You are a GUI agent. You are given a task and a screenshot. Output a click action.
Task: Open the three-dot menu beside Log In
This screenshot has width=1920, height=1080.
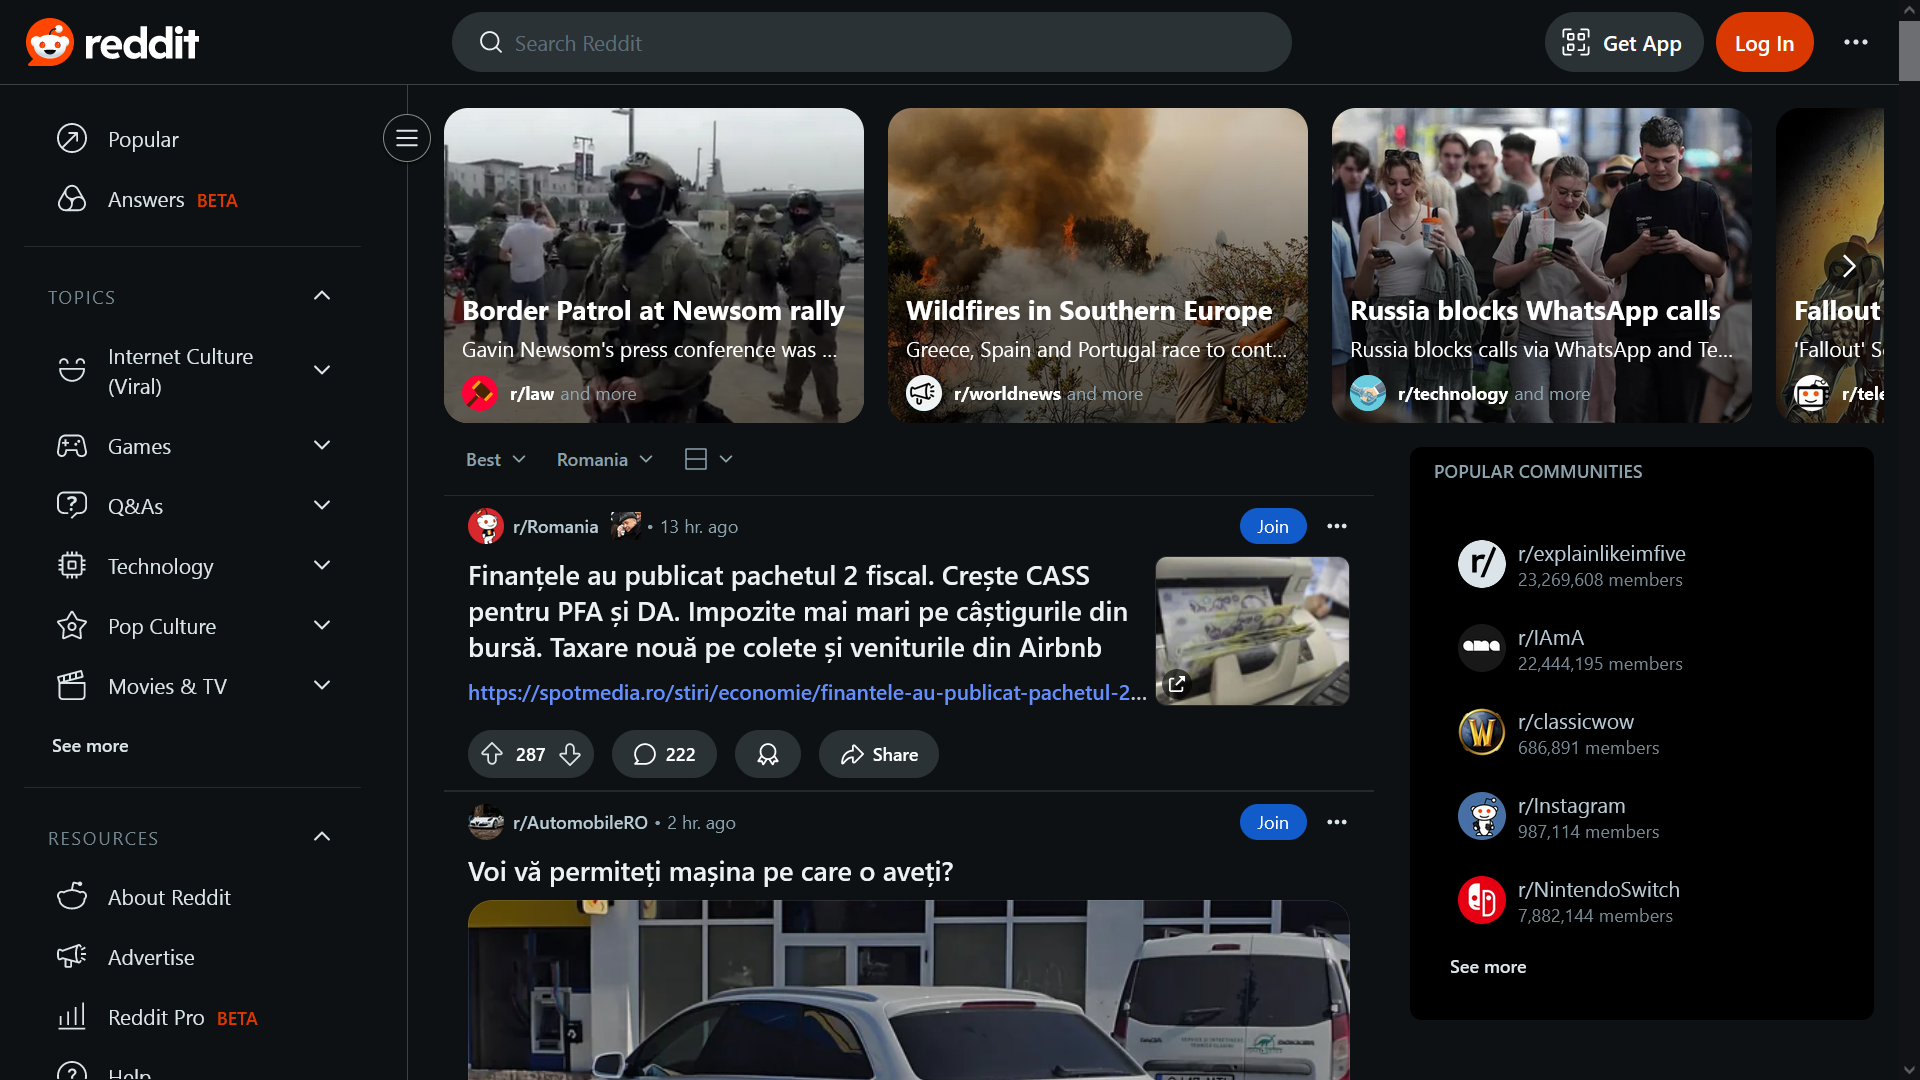[1856, 42]
